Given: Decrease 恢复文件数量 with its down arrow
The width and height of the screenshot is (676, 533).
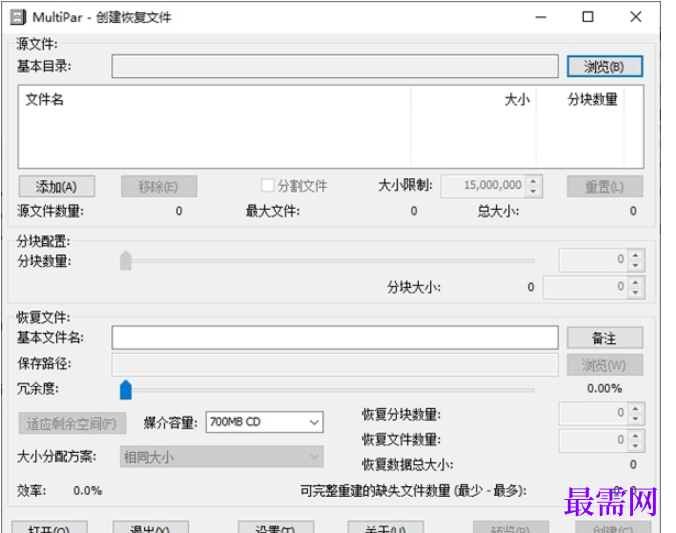Looking at the screenshot, I should pos(635,446).
